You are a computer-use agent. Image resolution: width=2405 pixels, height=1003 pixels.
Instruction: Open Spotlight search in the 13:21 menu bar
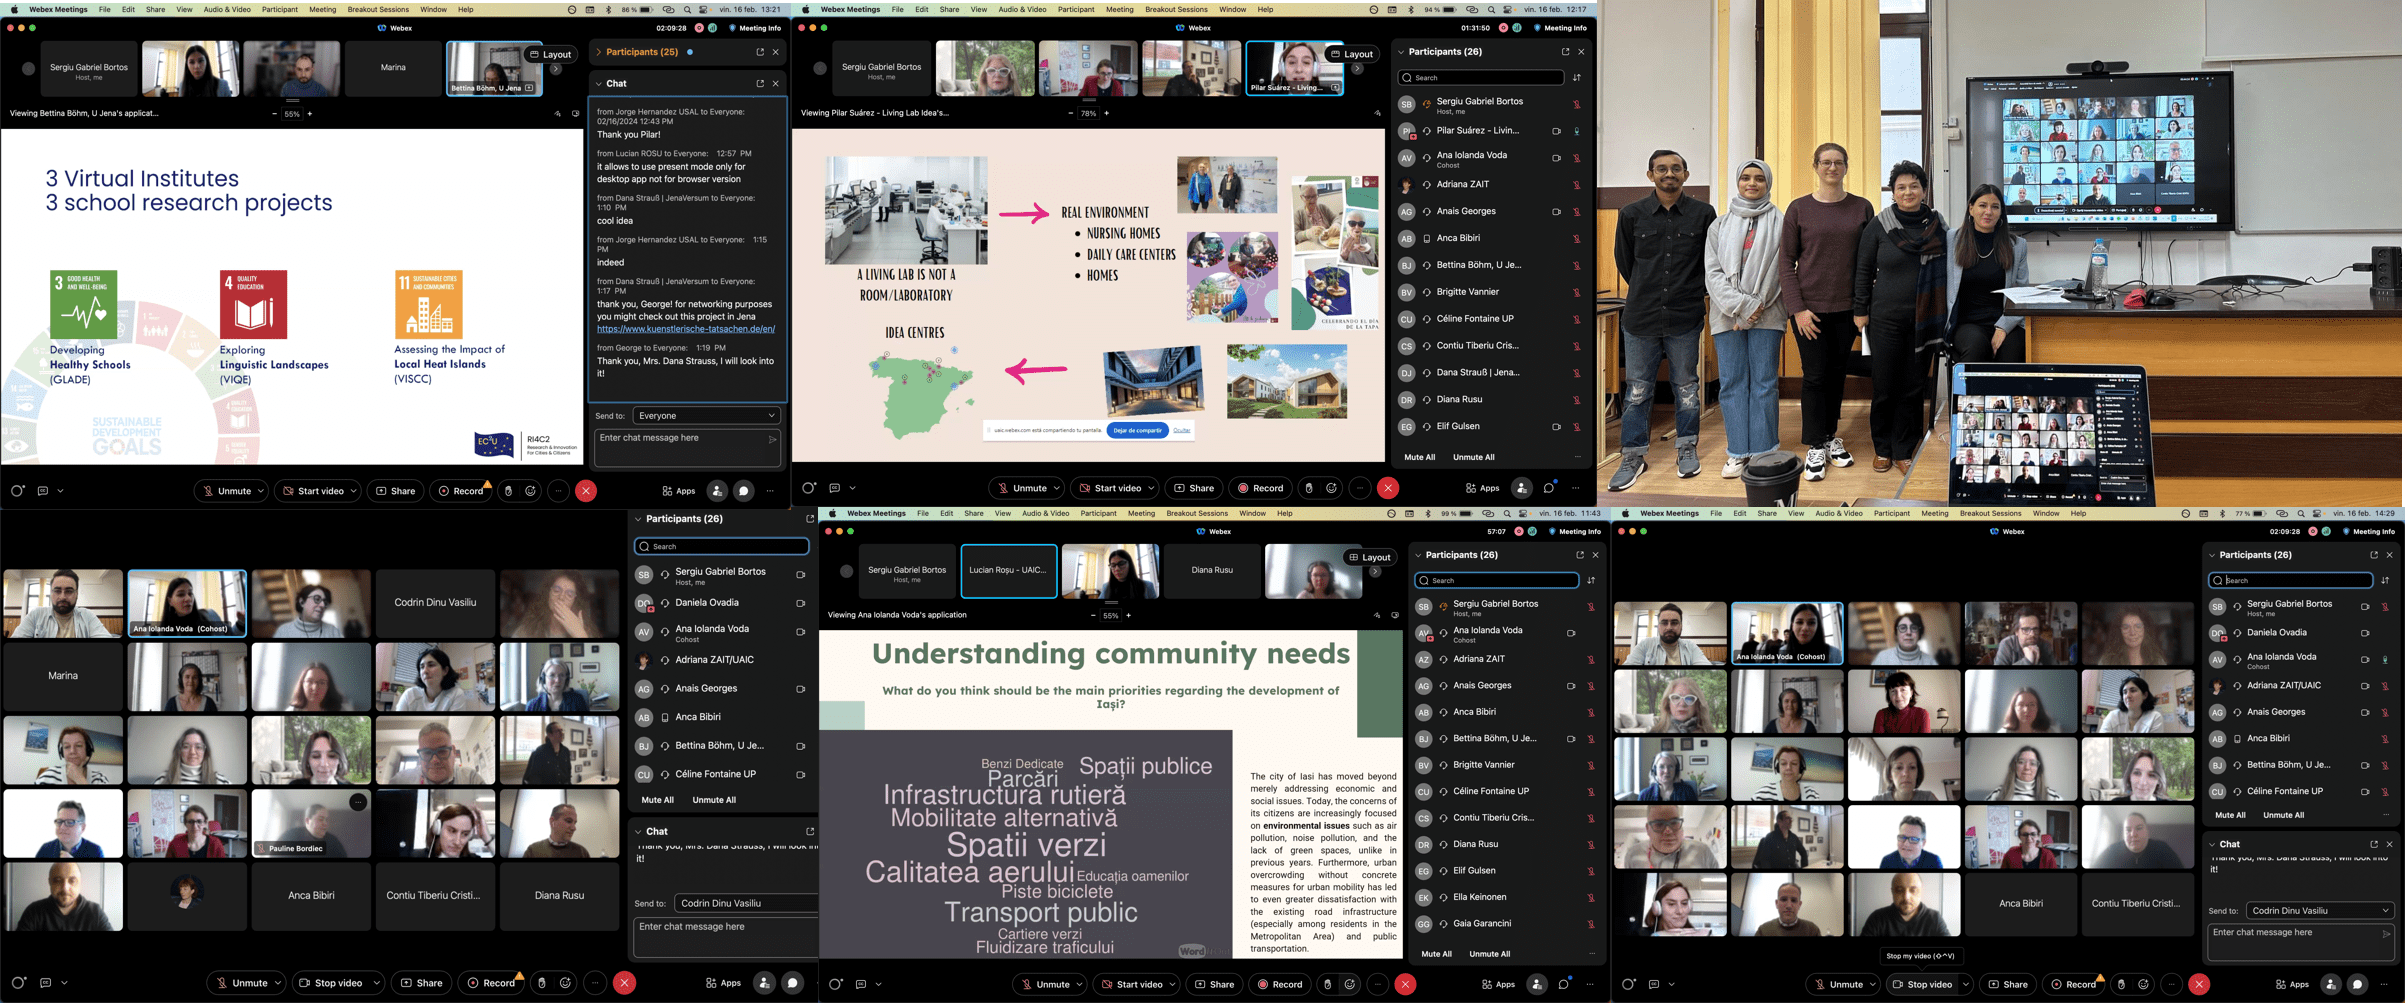686,9
